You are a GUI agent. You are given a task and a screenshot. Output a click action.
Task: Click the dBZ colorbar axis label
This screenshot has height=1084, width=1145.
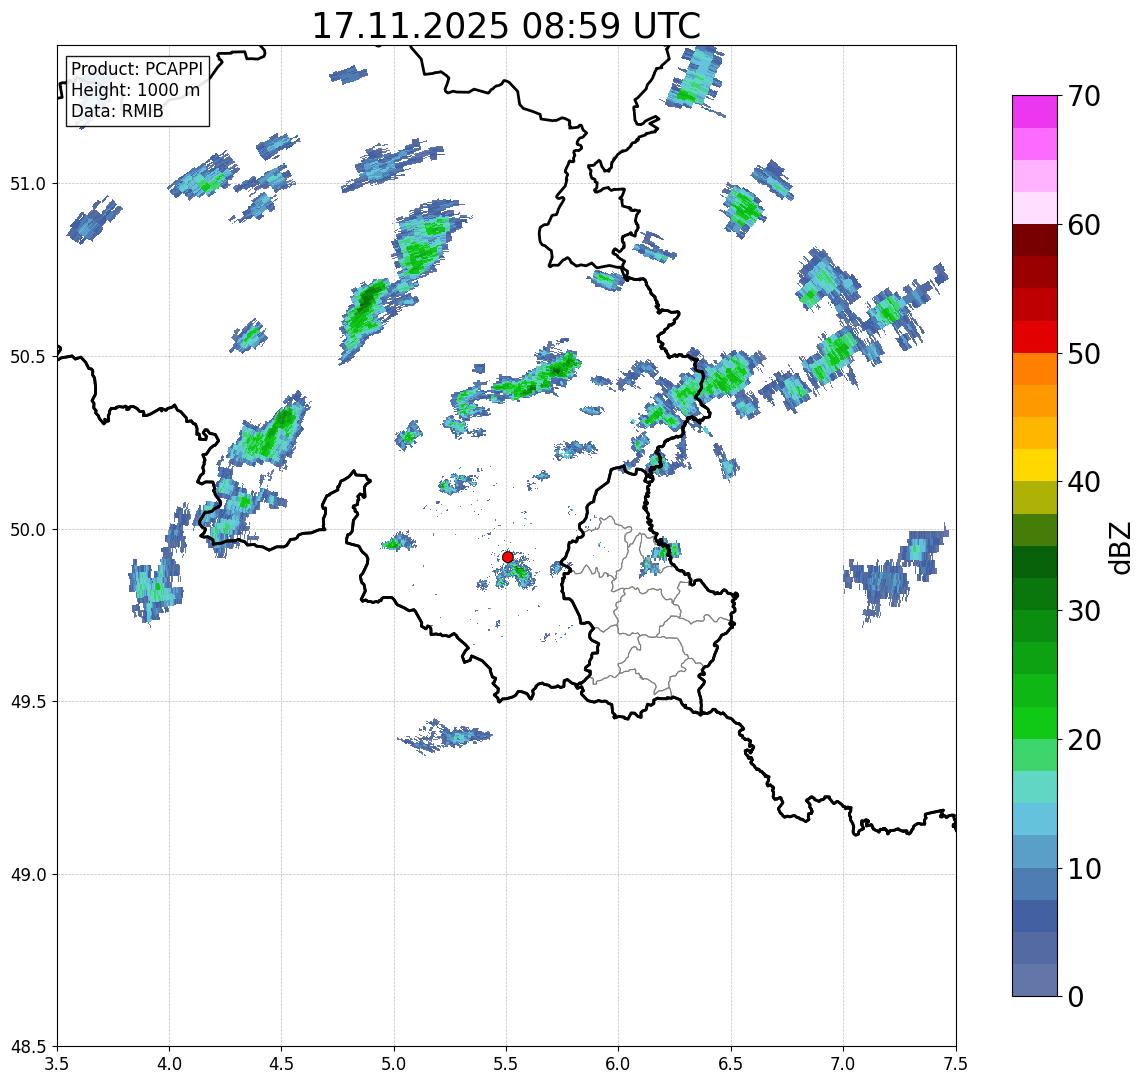coord(1119,547)
